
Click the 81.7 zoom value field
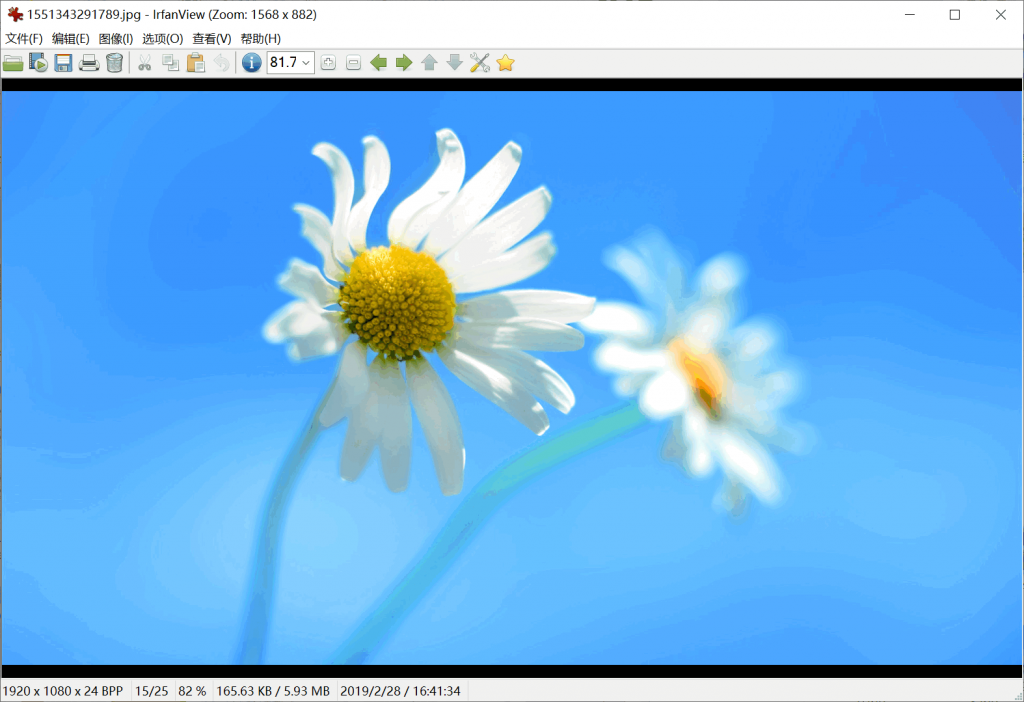click(x=283, y=63)
